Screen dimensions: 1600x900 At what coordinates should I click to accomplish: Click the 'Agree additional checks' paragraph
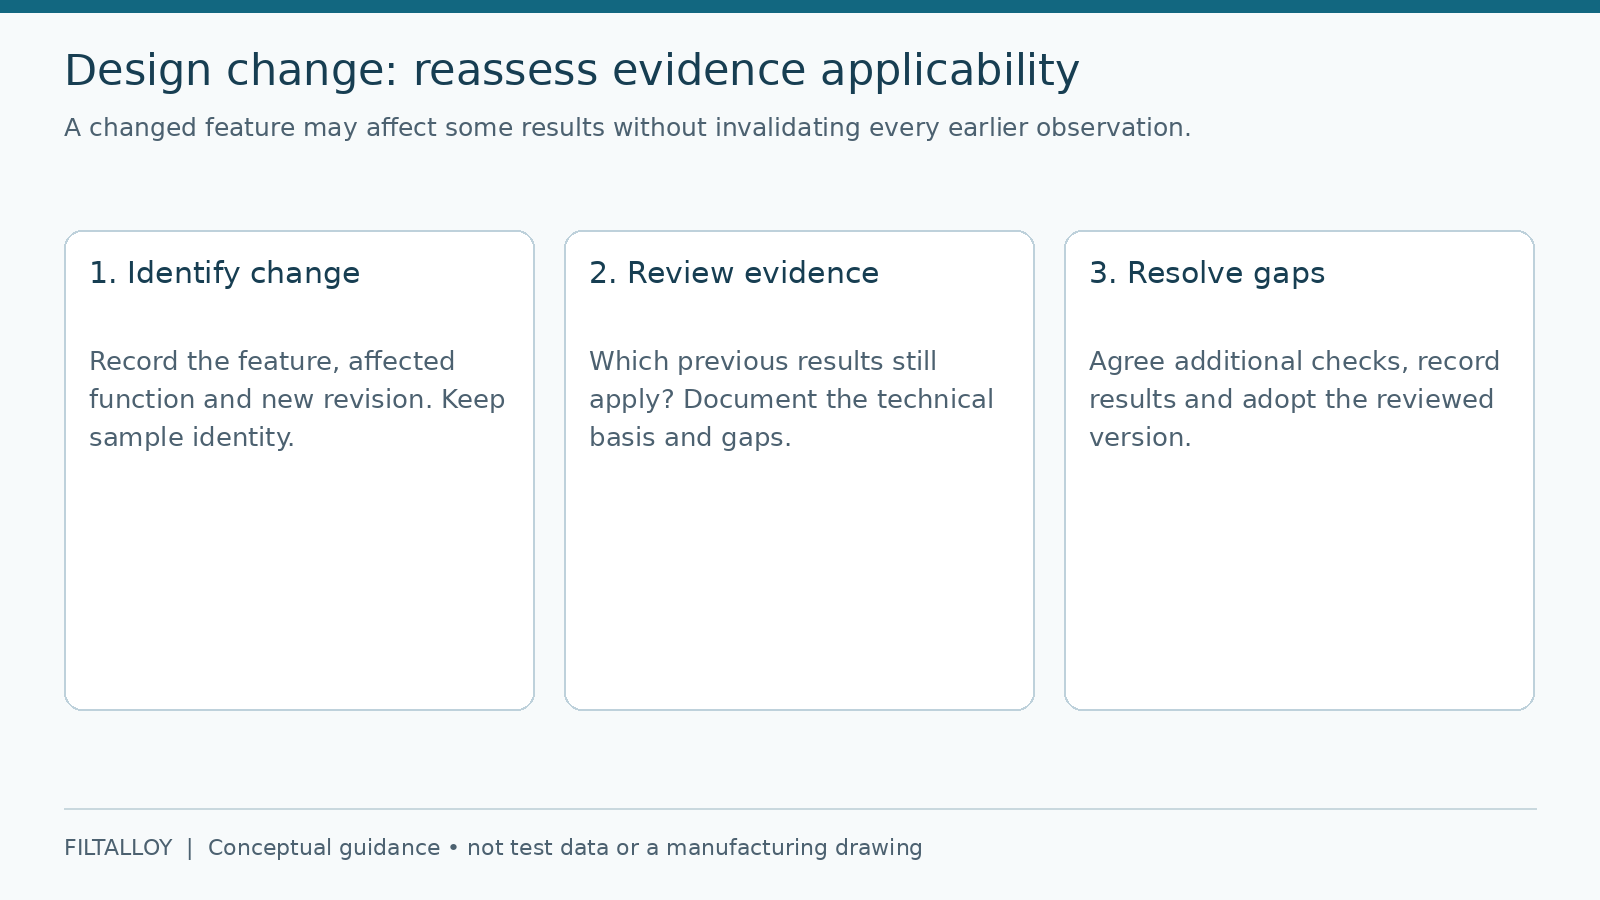click(1294, 399)
